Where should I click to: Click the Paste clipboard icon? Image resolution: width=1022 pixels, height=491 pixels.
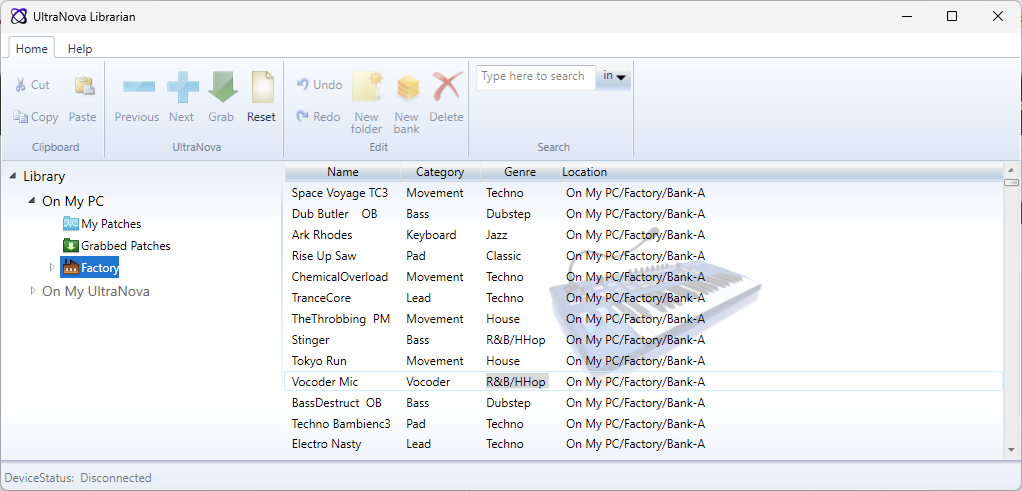83,89
